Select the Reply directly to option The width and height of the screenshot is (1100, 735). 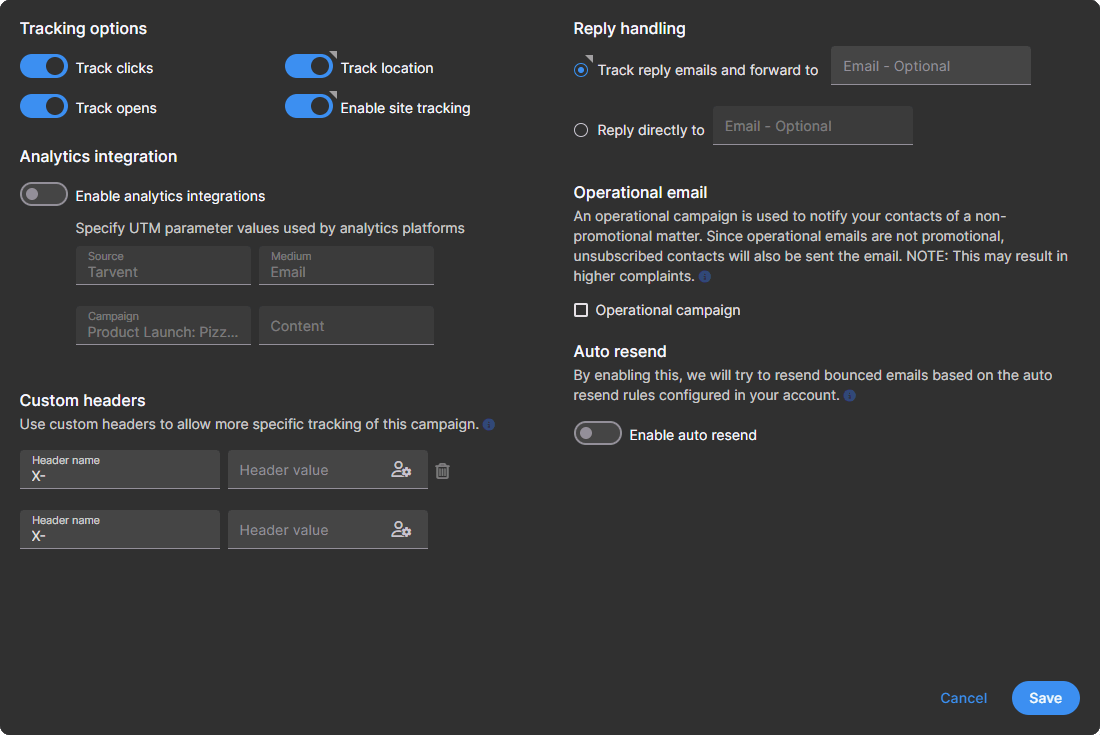pyautogui.click(x=581, y=130)
